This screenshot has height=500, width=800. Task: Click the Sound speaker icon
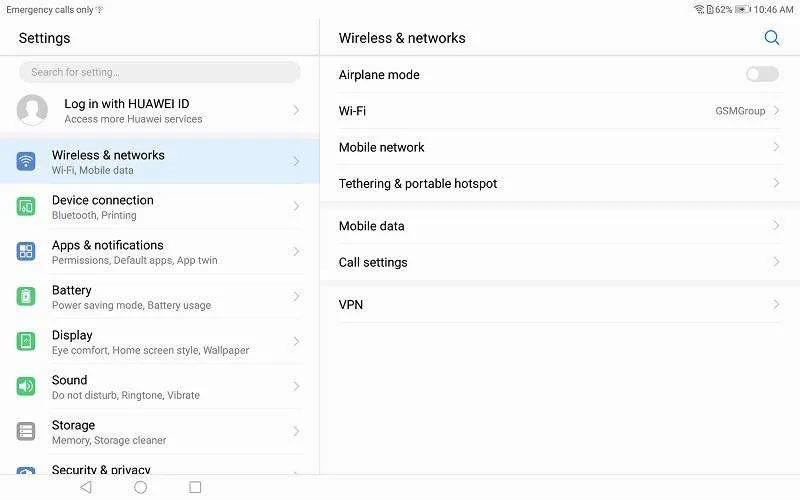click(x=26, y=387)
